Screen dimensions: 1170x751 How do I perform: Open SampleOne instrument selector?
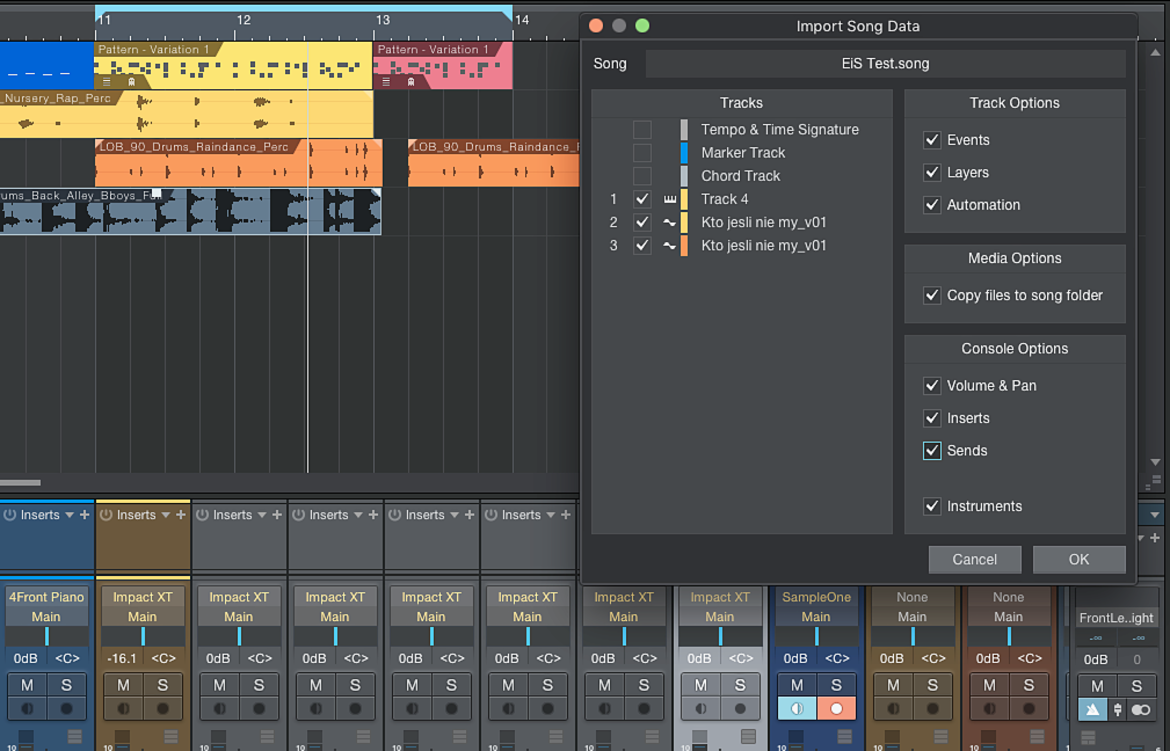[816, 597]
